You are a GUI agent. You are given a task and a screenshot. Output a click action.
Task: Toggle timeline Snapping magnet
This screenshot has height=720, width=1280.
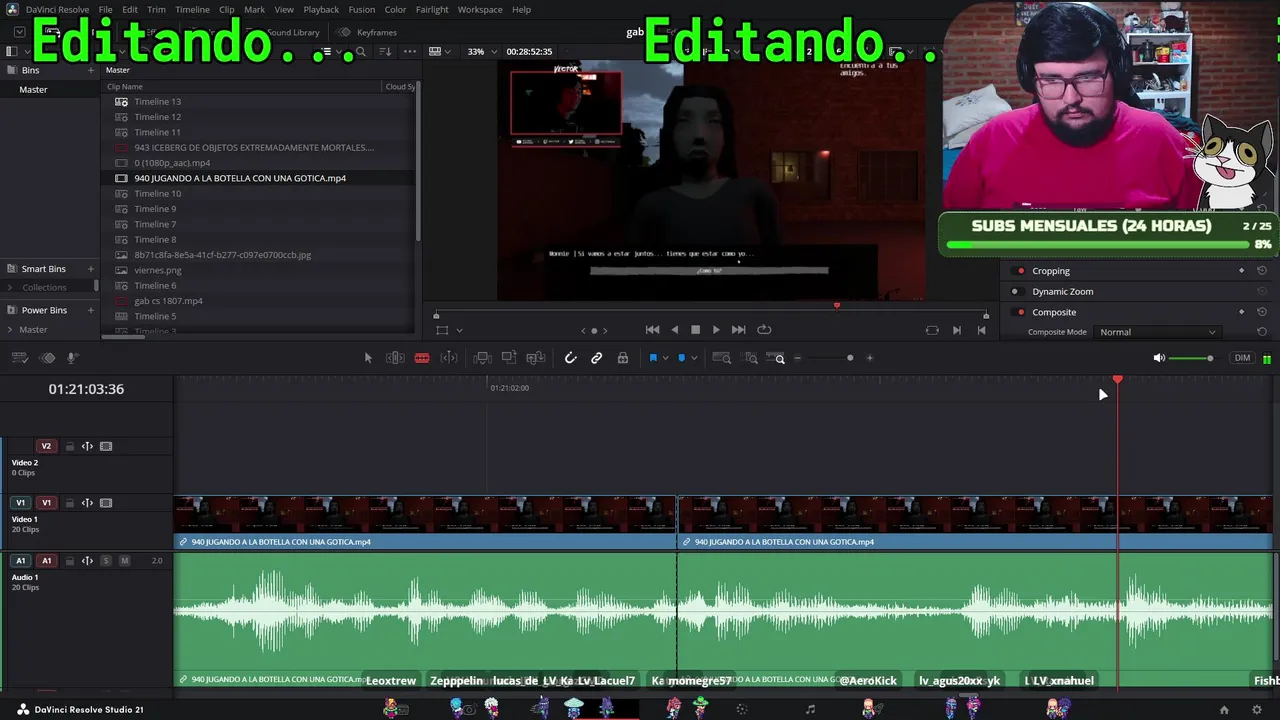pyautogui.click(x=571, y=358)
